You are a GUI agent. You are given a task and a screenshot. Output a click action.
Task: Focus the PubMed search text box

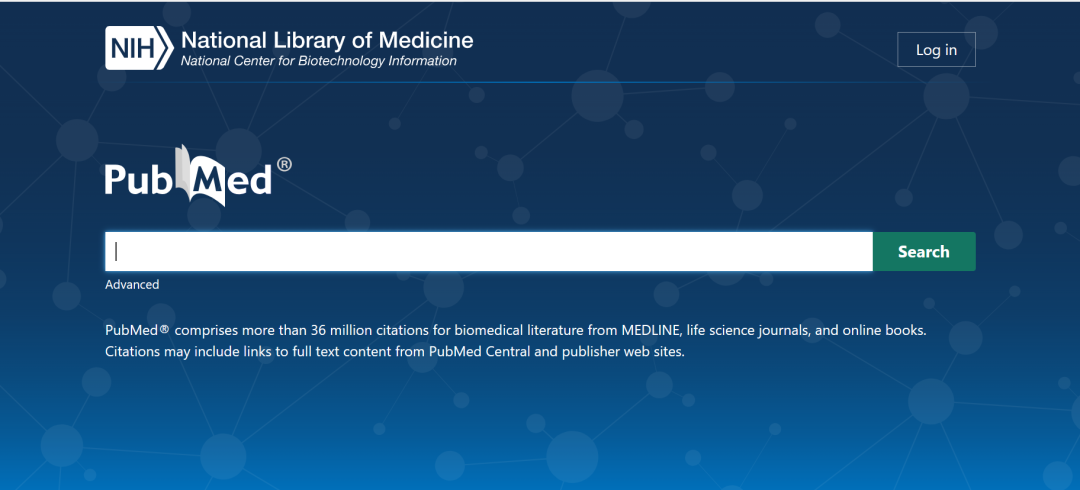coord(488,252)
